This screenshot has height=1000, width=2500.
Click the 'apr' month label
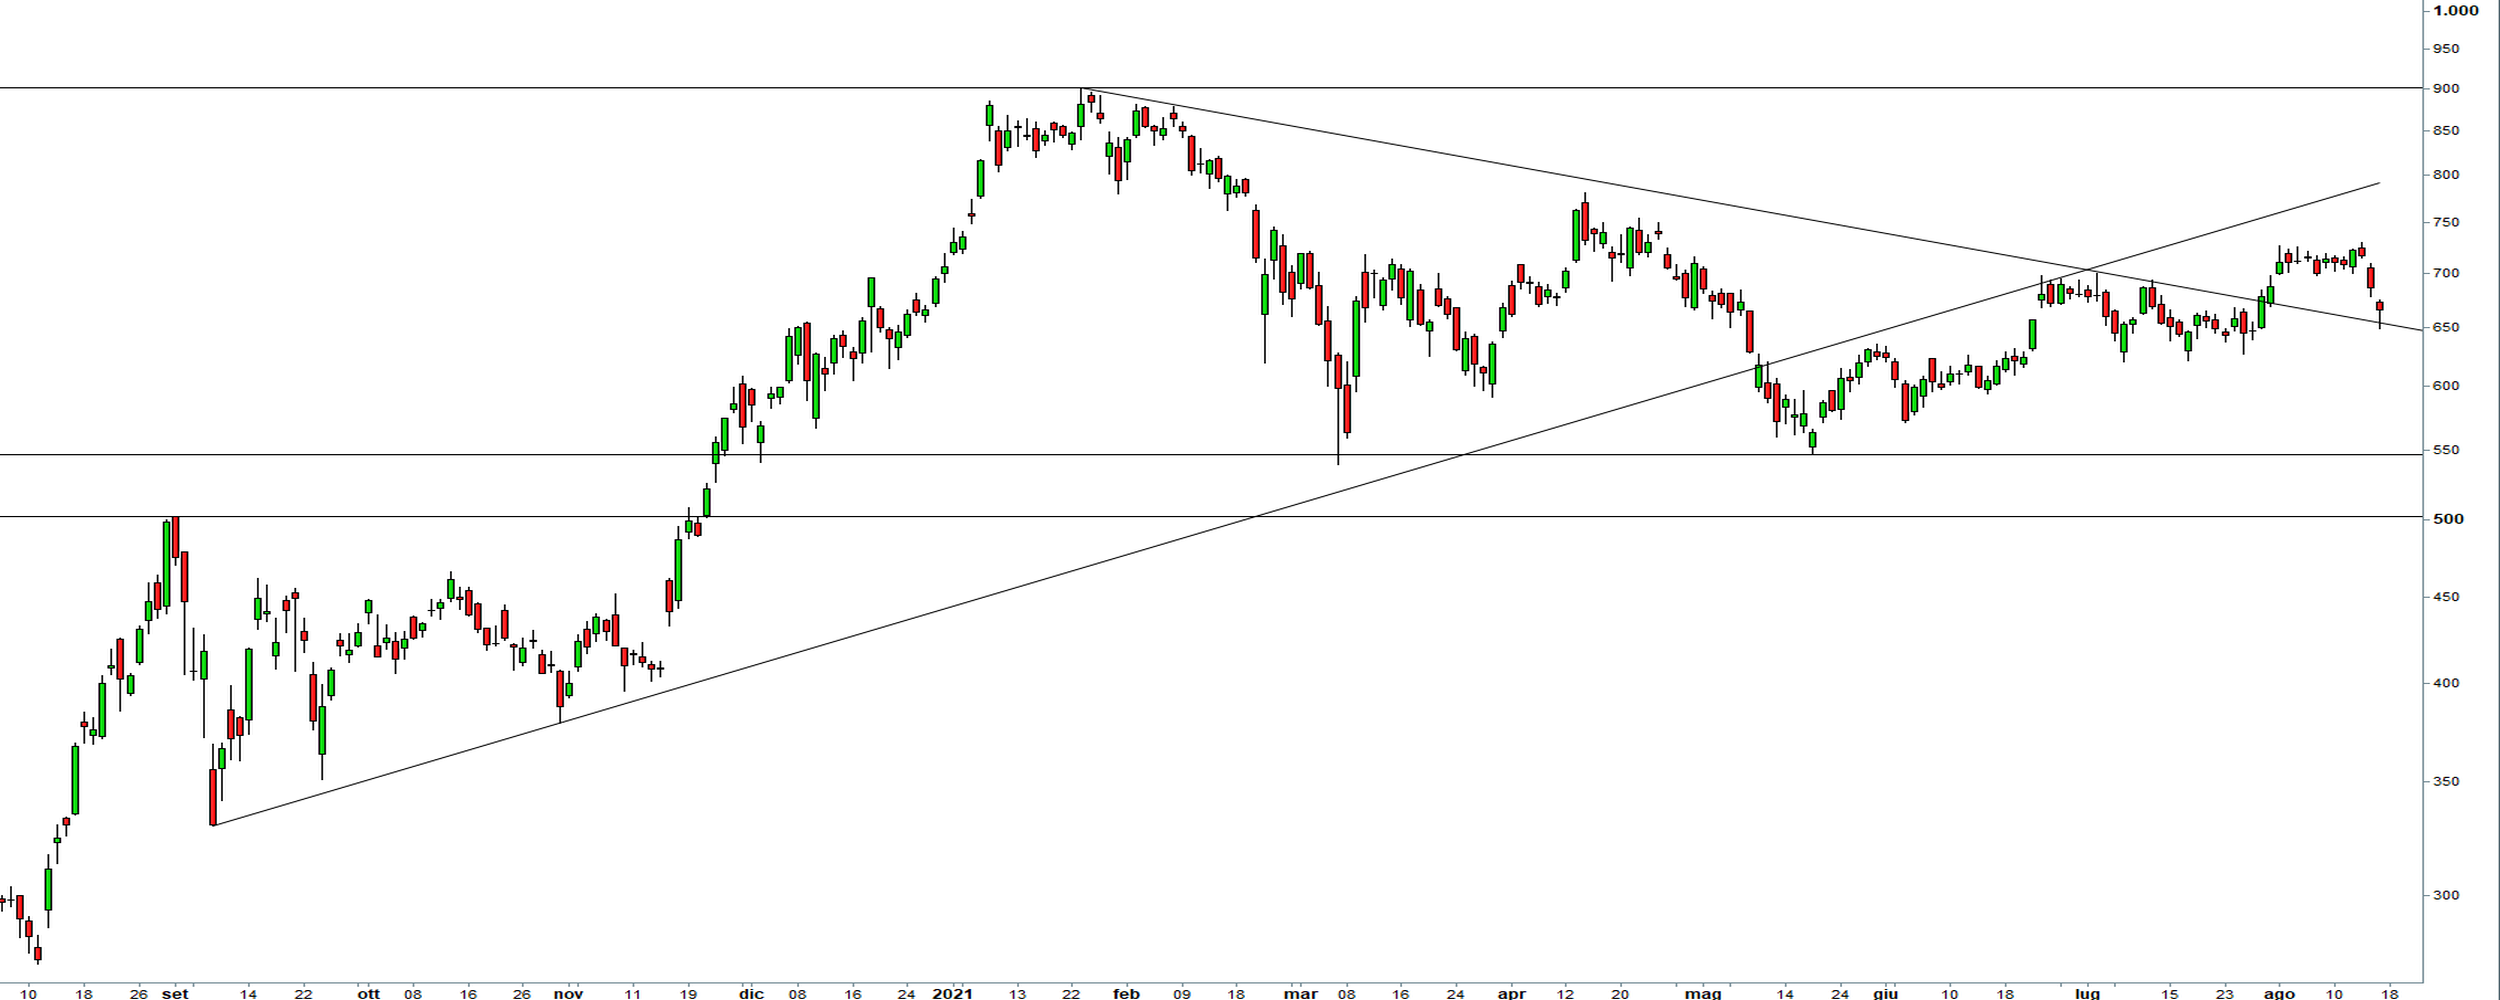point(1511,993)
